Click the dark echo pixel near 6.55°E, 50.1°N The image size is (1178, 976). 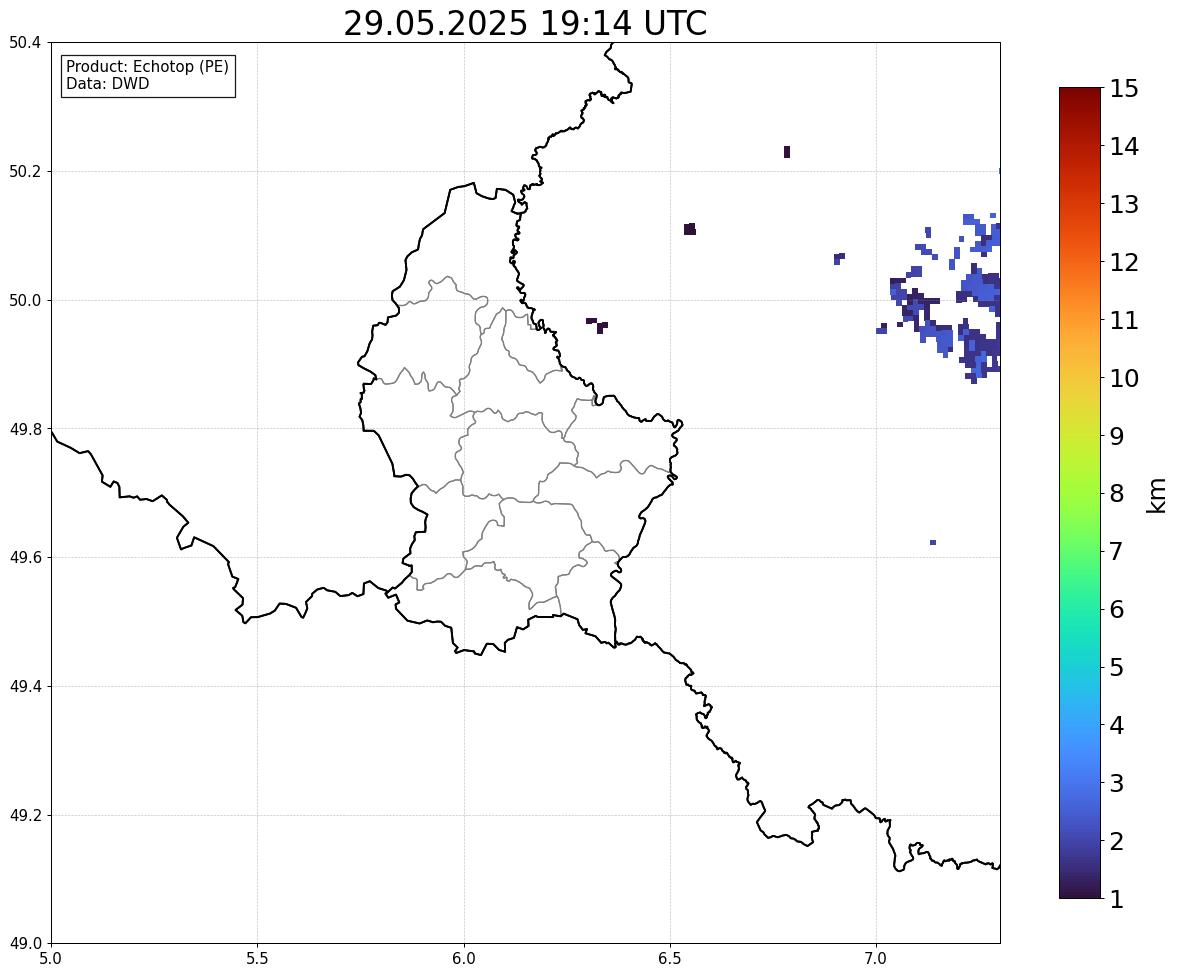pos(690,229)
